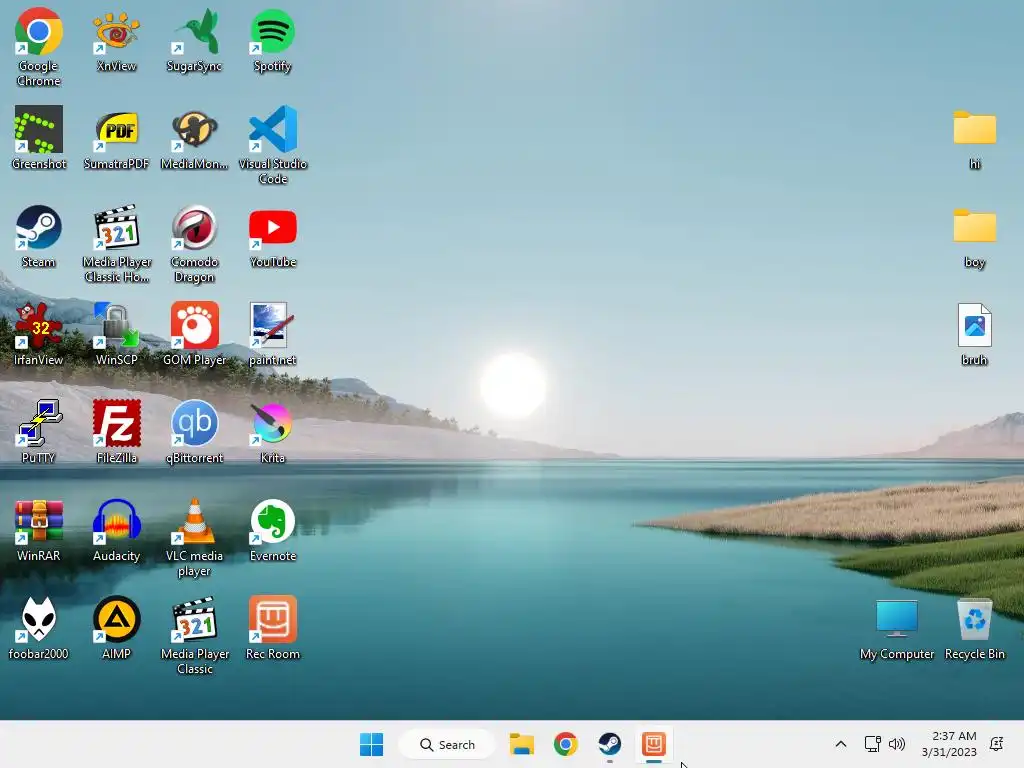Open the Google Chrome desktop shortcut
1024x768 pixels.
[39, 47]
